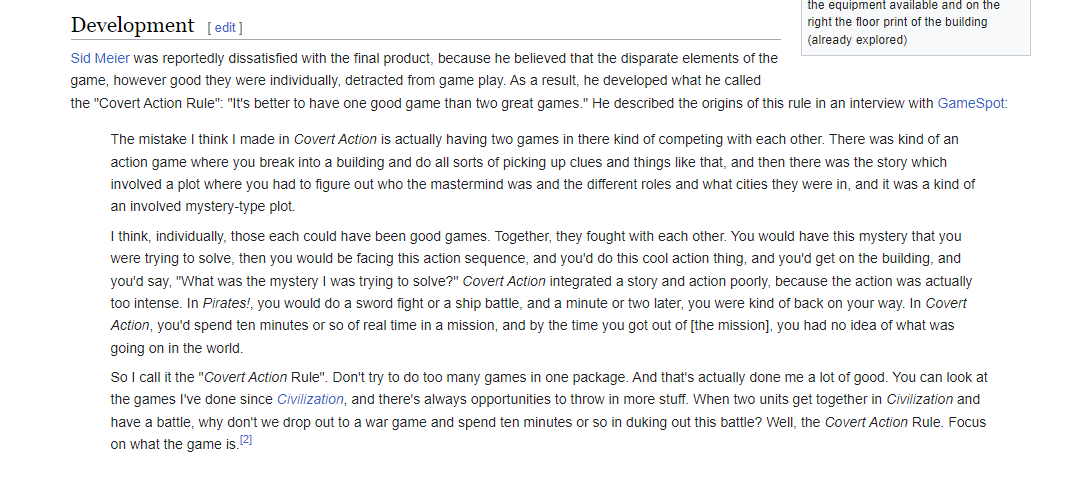Click the bracketed '[the mission]' text
This screenshot has height=479, width=1066.
pyautogui.click(x=731, y=325)
